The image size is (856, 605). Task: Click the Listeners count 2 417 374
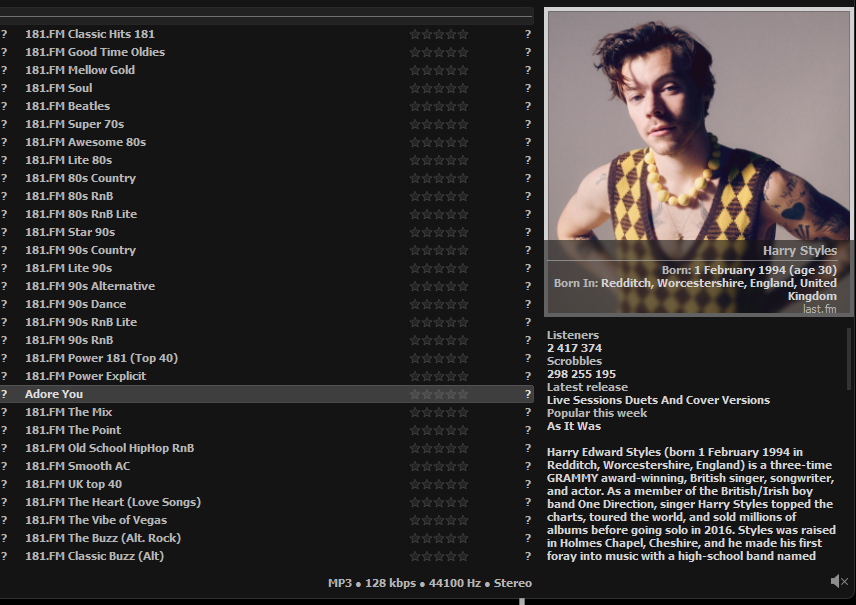coord(574,348)
